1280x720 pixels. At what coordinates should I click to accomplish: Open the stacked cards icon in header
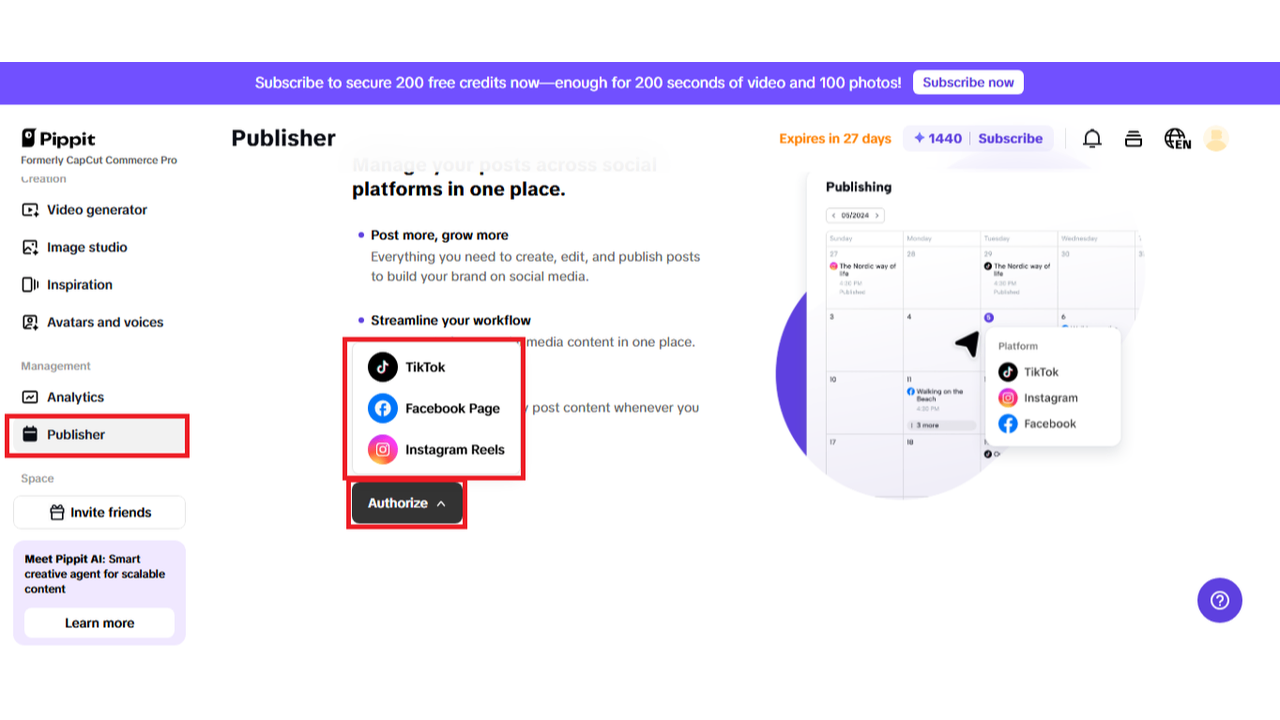click(x=1133, y=139)
